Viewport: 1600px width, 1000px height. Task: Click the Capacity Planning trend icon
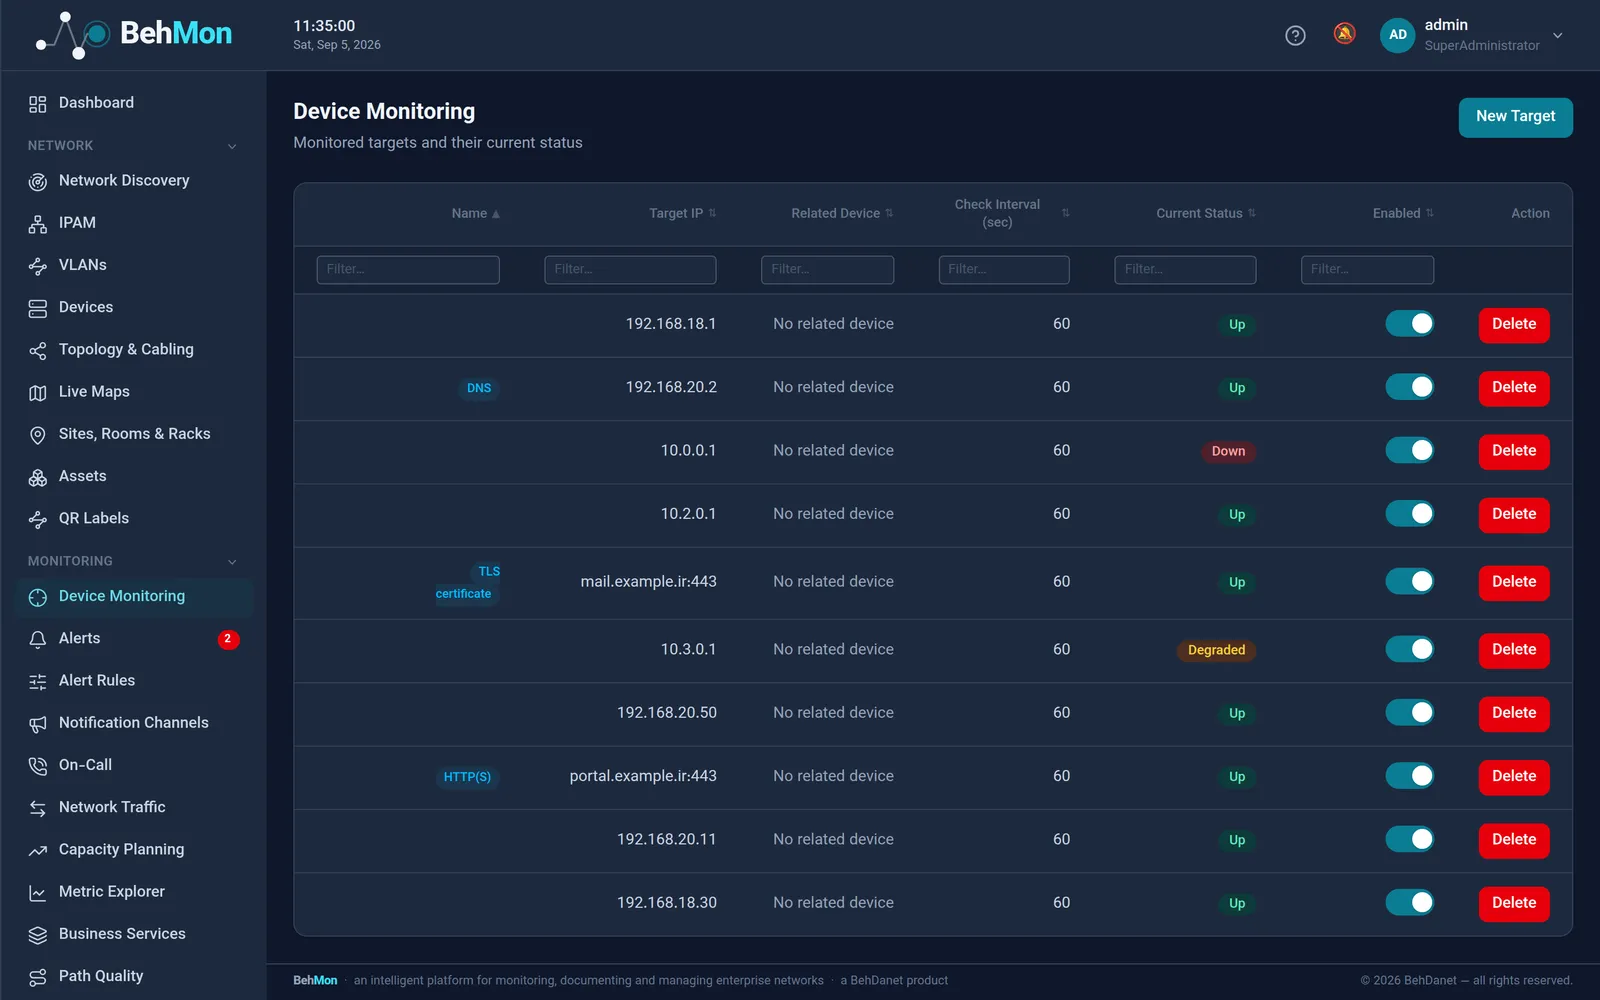[38, 851]
